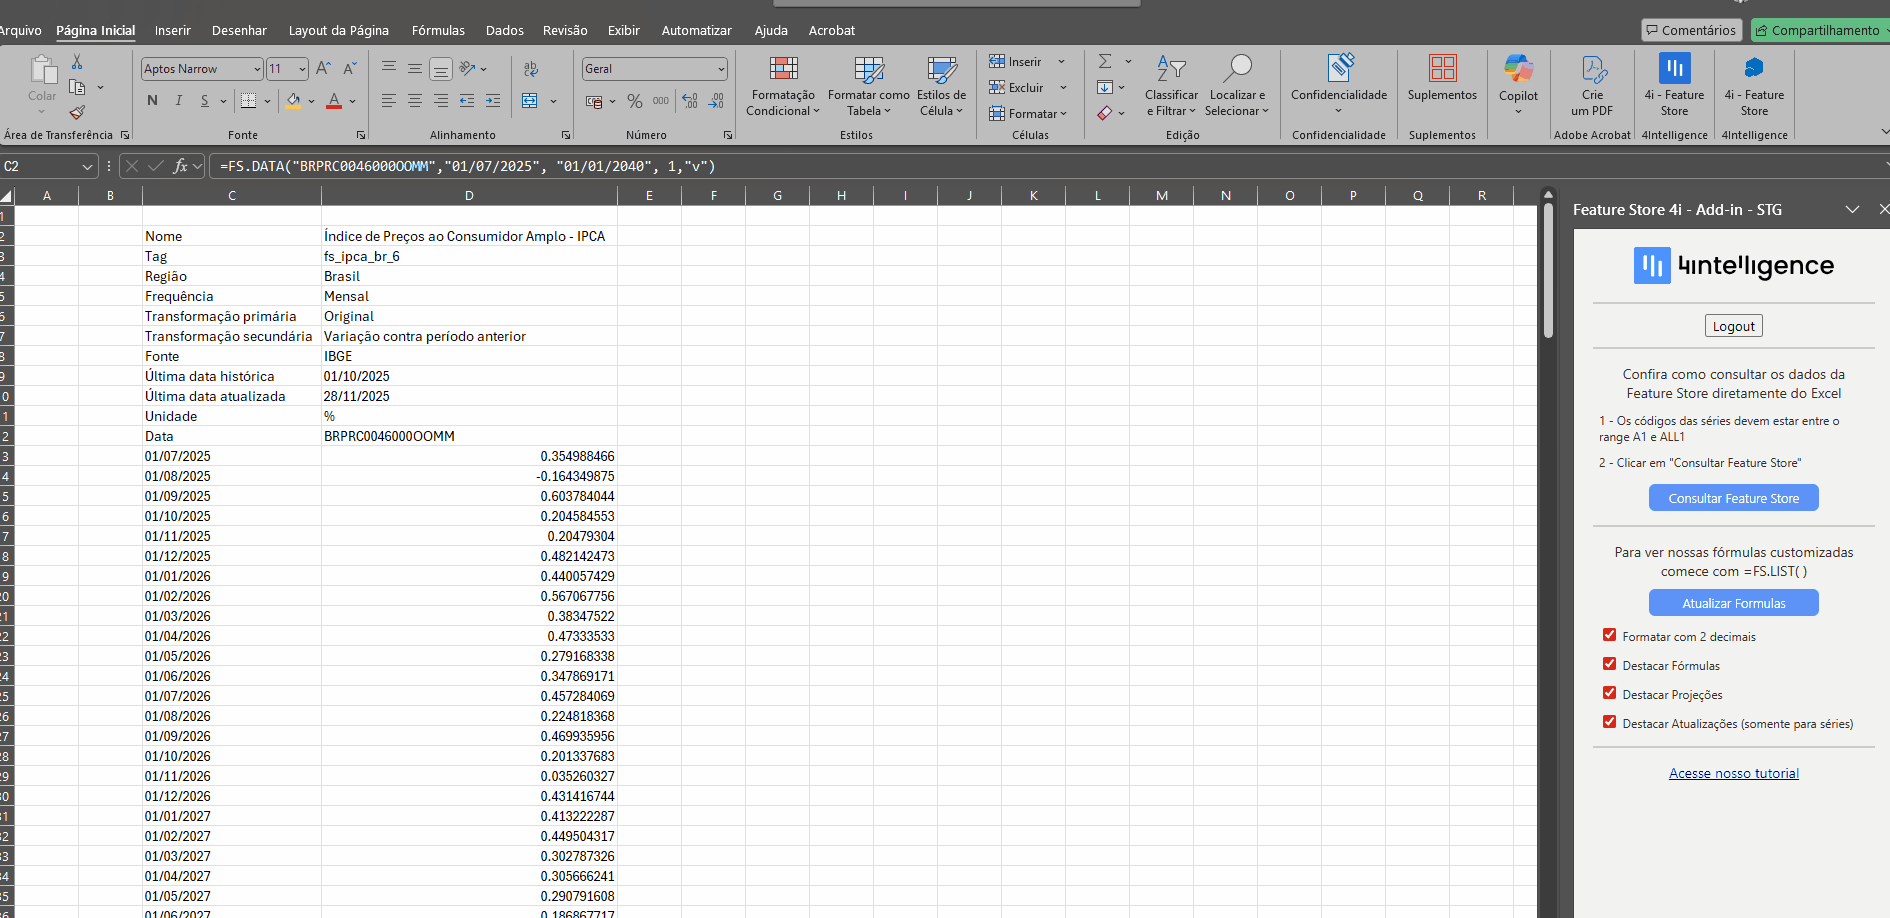Viewport: 1890px width, 918px height.
Task: Switch to the Fórmulas ribbon tab
Action: [438, 31]
